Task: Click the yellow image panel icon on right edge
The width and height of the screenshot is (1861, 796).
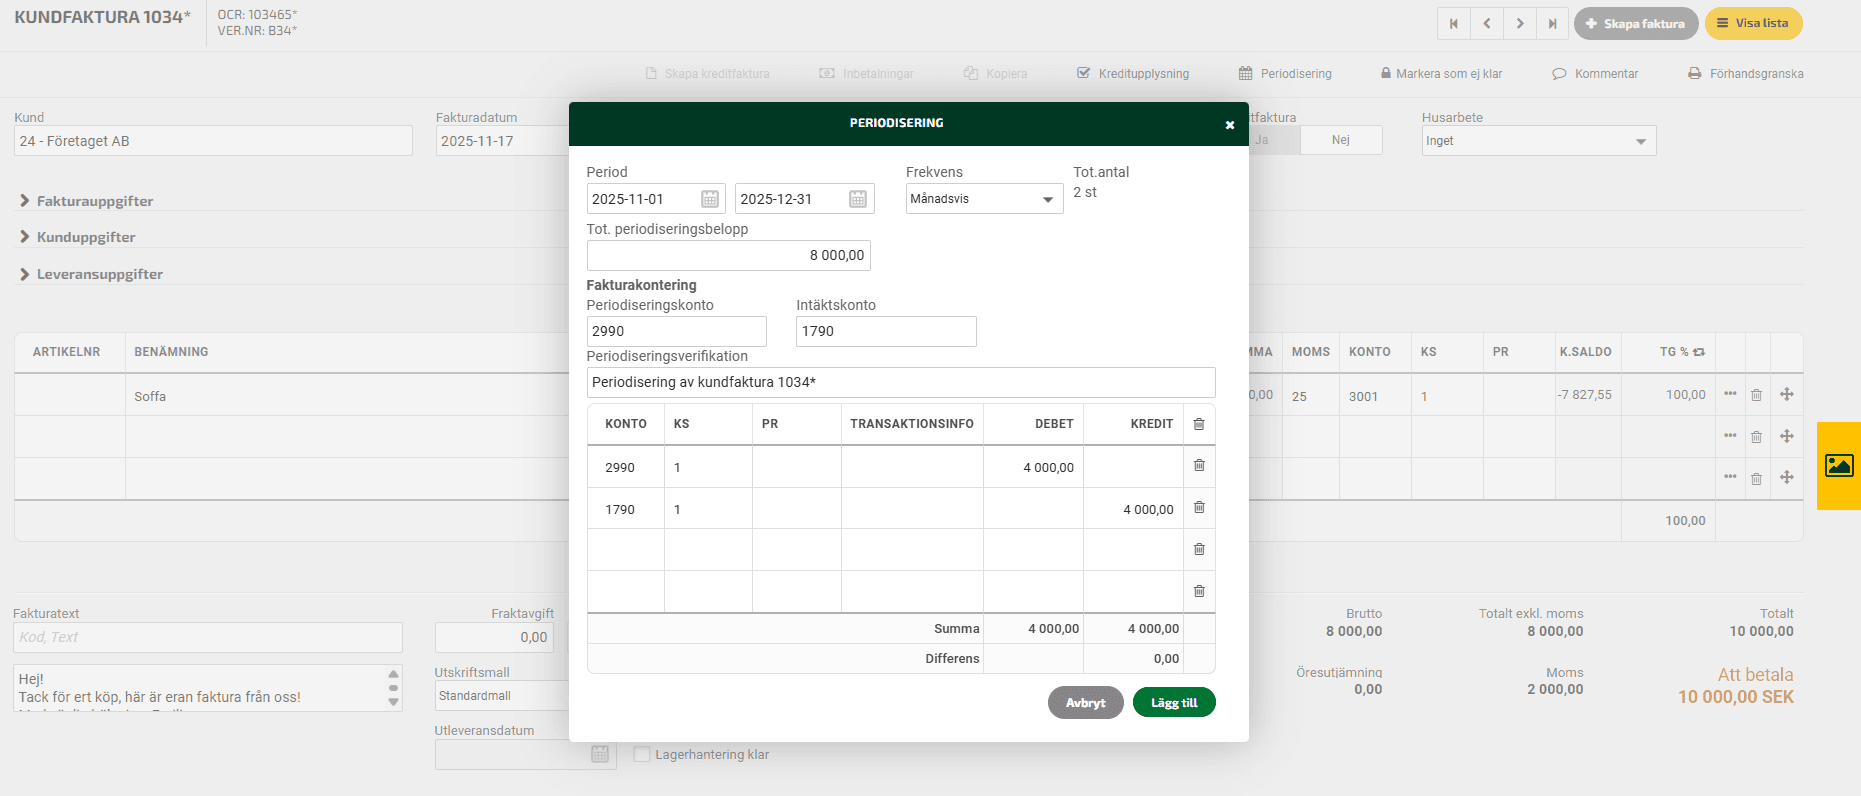Action: pyautogui.click(x=1839, y=466)
